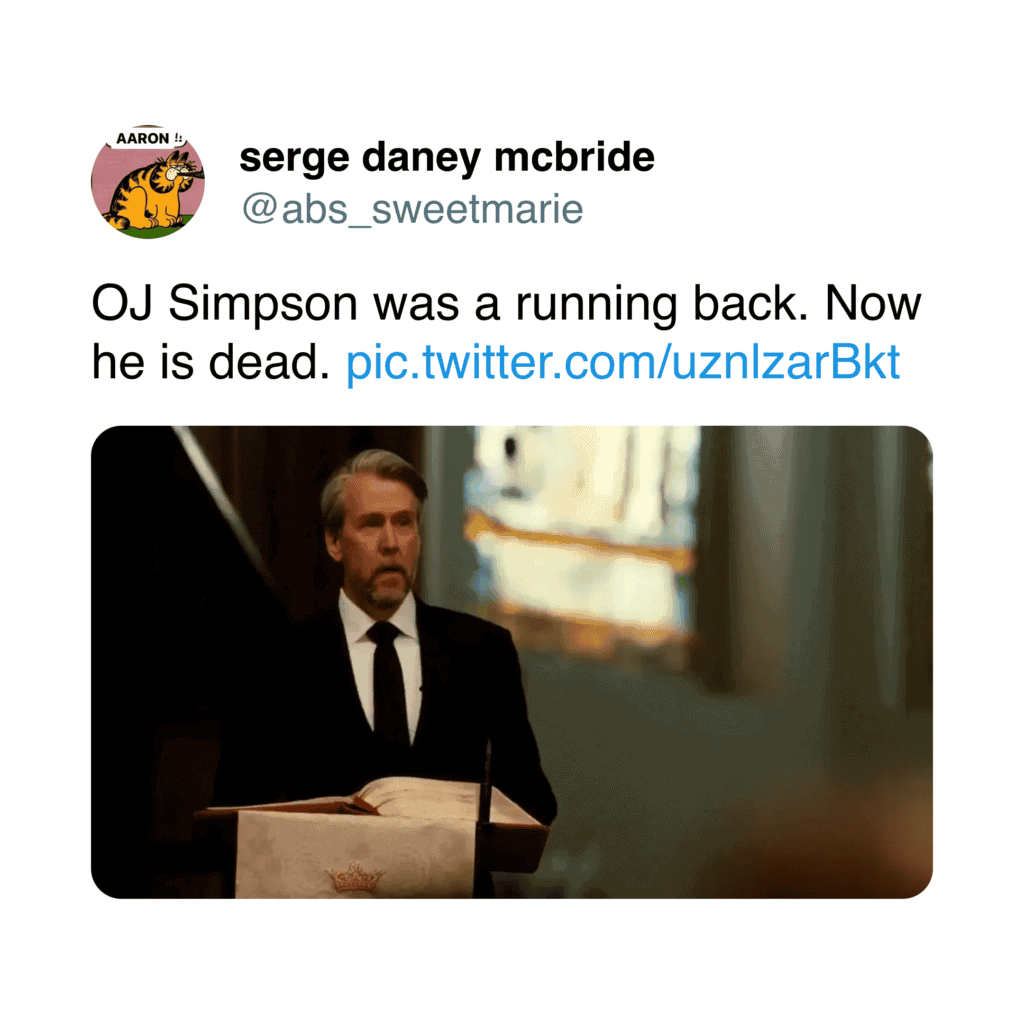Select the tweet text about OJ Simpson
The width and height of the screenshot is (1024, 1024).
(x=506, y=332)
